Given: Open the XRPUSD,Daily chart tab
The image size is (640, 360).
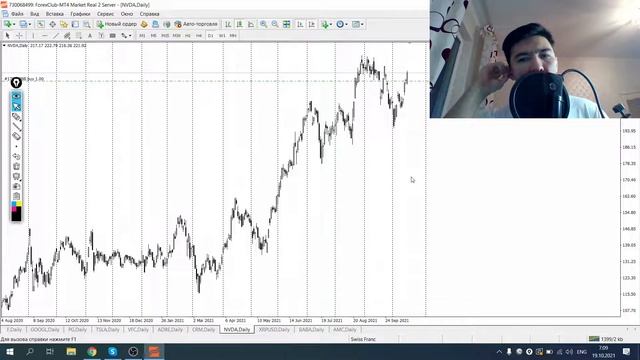Looking at the screenshot, I should [x=274, y=329].
